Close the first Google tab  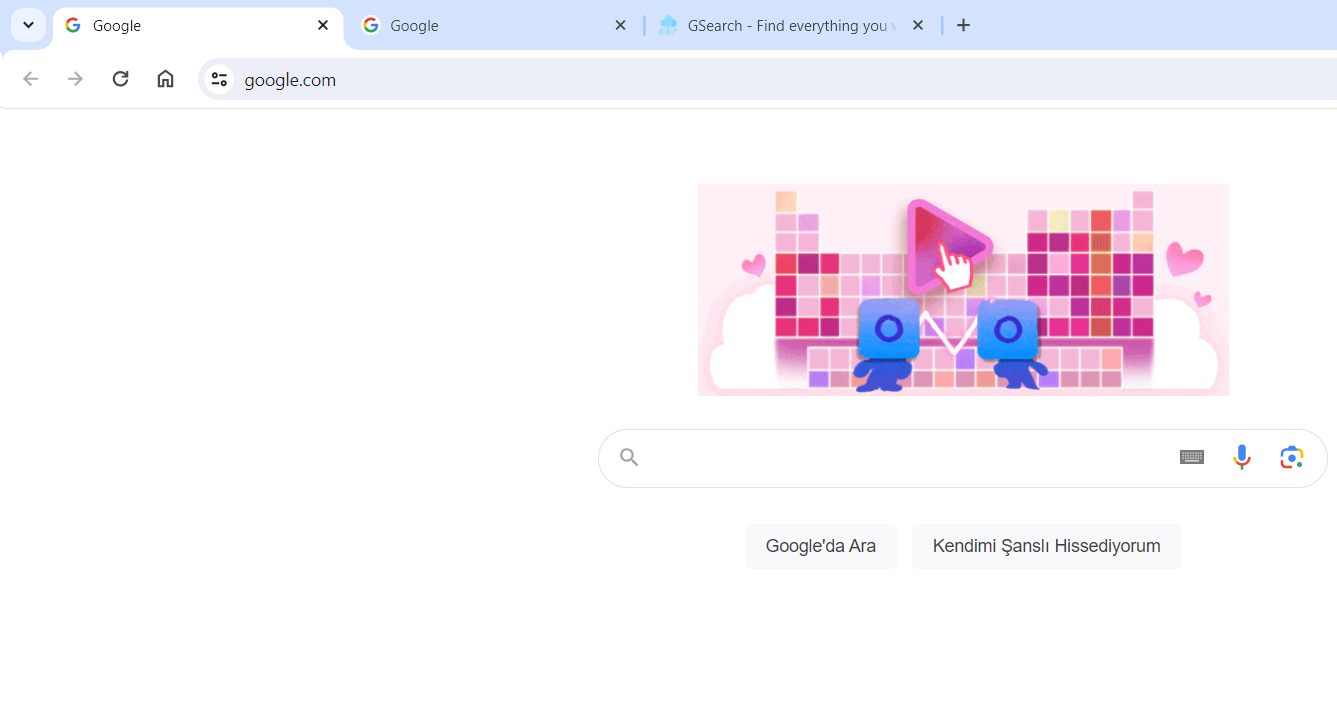[x=323, y=25]
